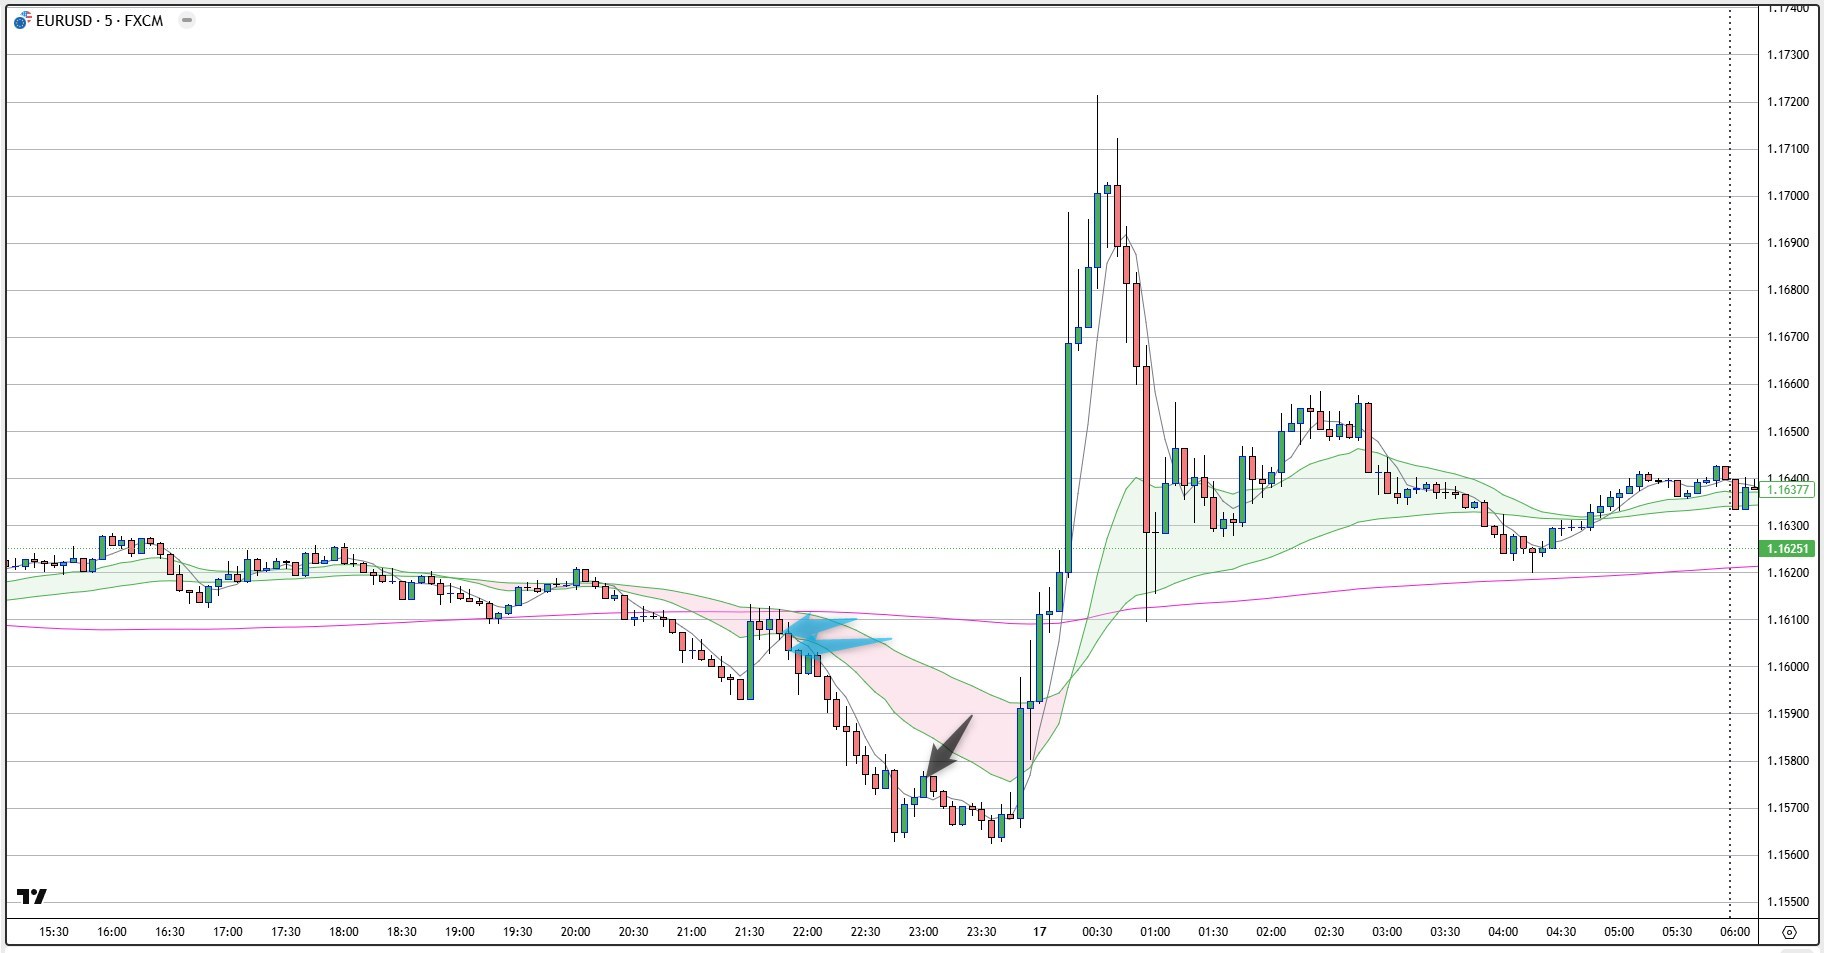Click the 1.16300 price scale label
Viewport: 1824px width, 953px height.
(x=1787, y=526)
